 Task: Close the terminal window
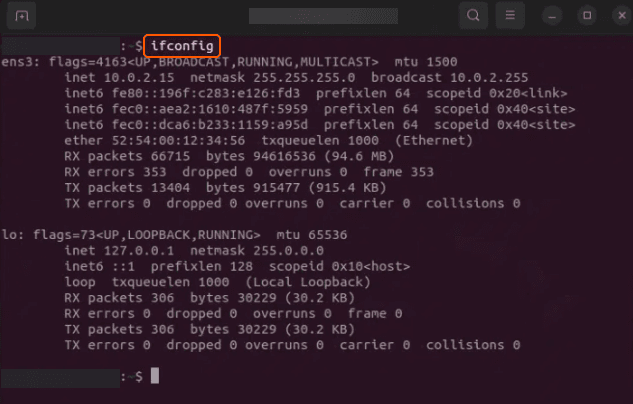click(x=622, y=16)
